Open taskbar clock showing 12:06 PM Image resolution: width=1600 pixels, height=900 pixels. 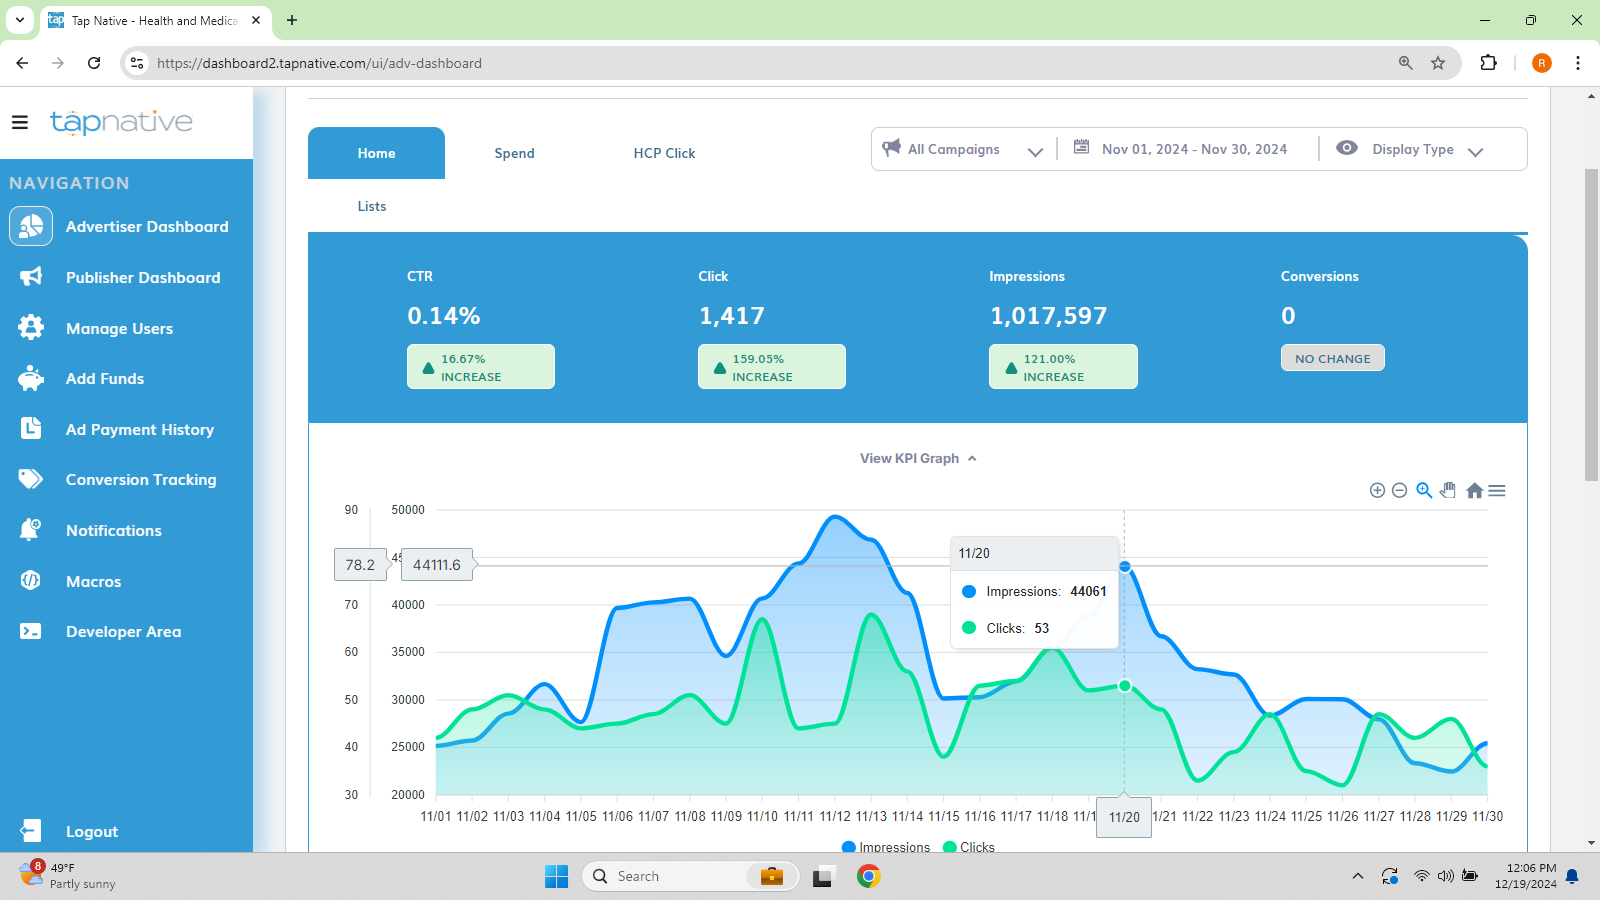(x=1526, y=876)
